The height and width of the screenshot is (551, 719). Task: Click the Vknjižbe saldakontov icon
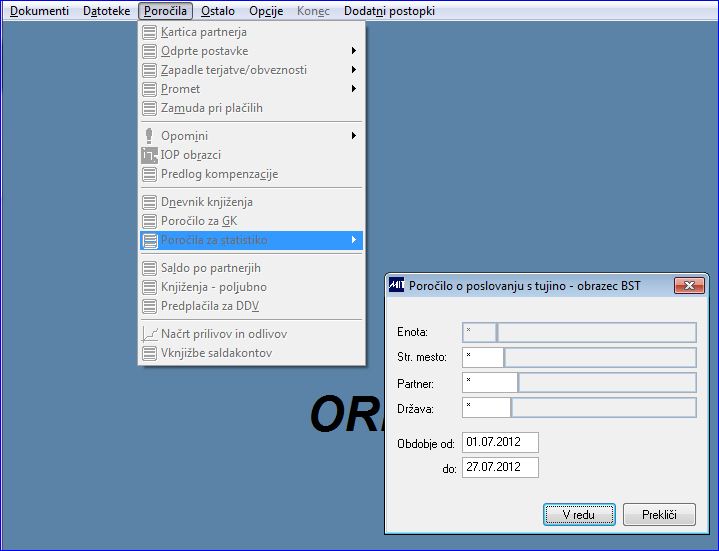[149, 353]
